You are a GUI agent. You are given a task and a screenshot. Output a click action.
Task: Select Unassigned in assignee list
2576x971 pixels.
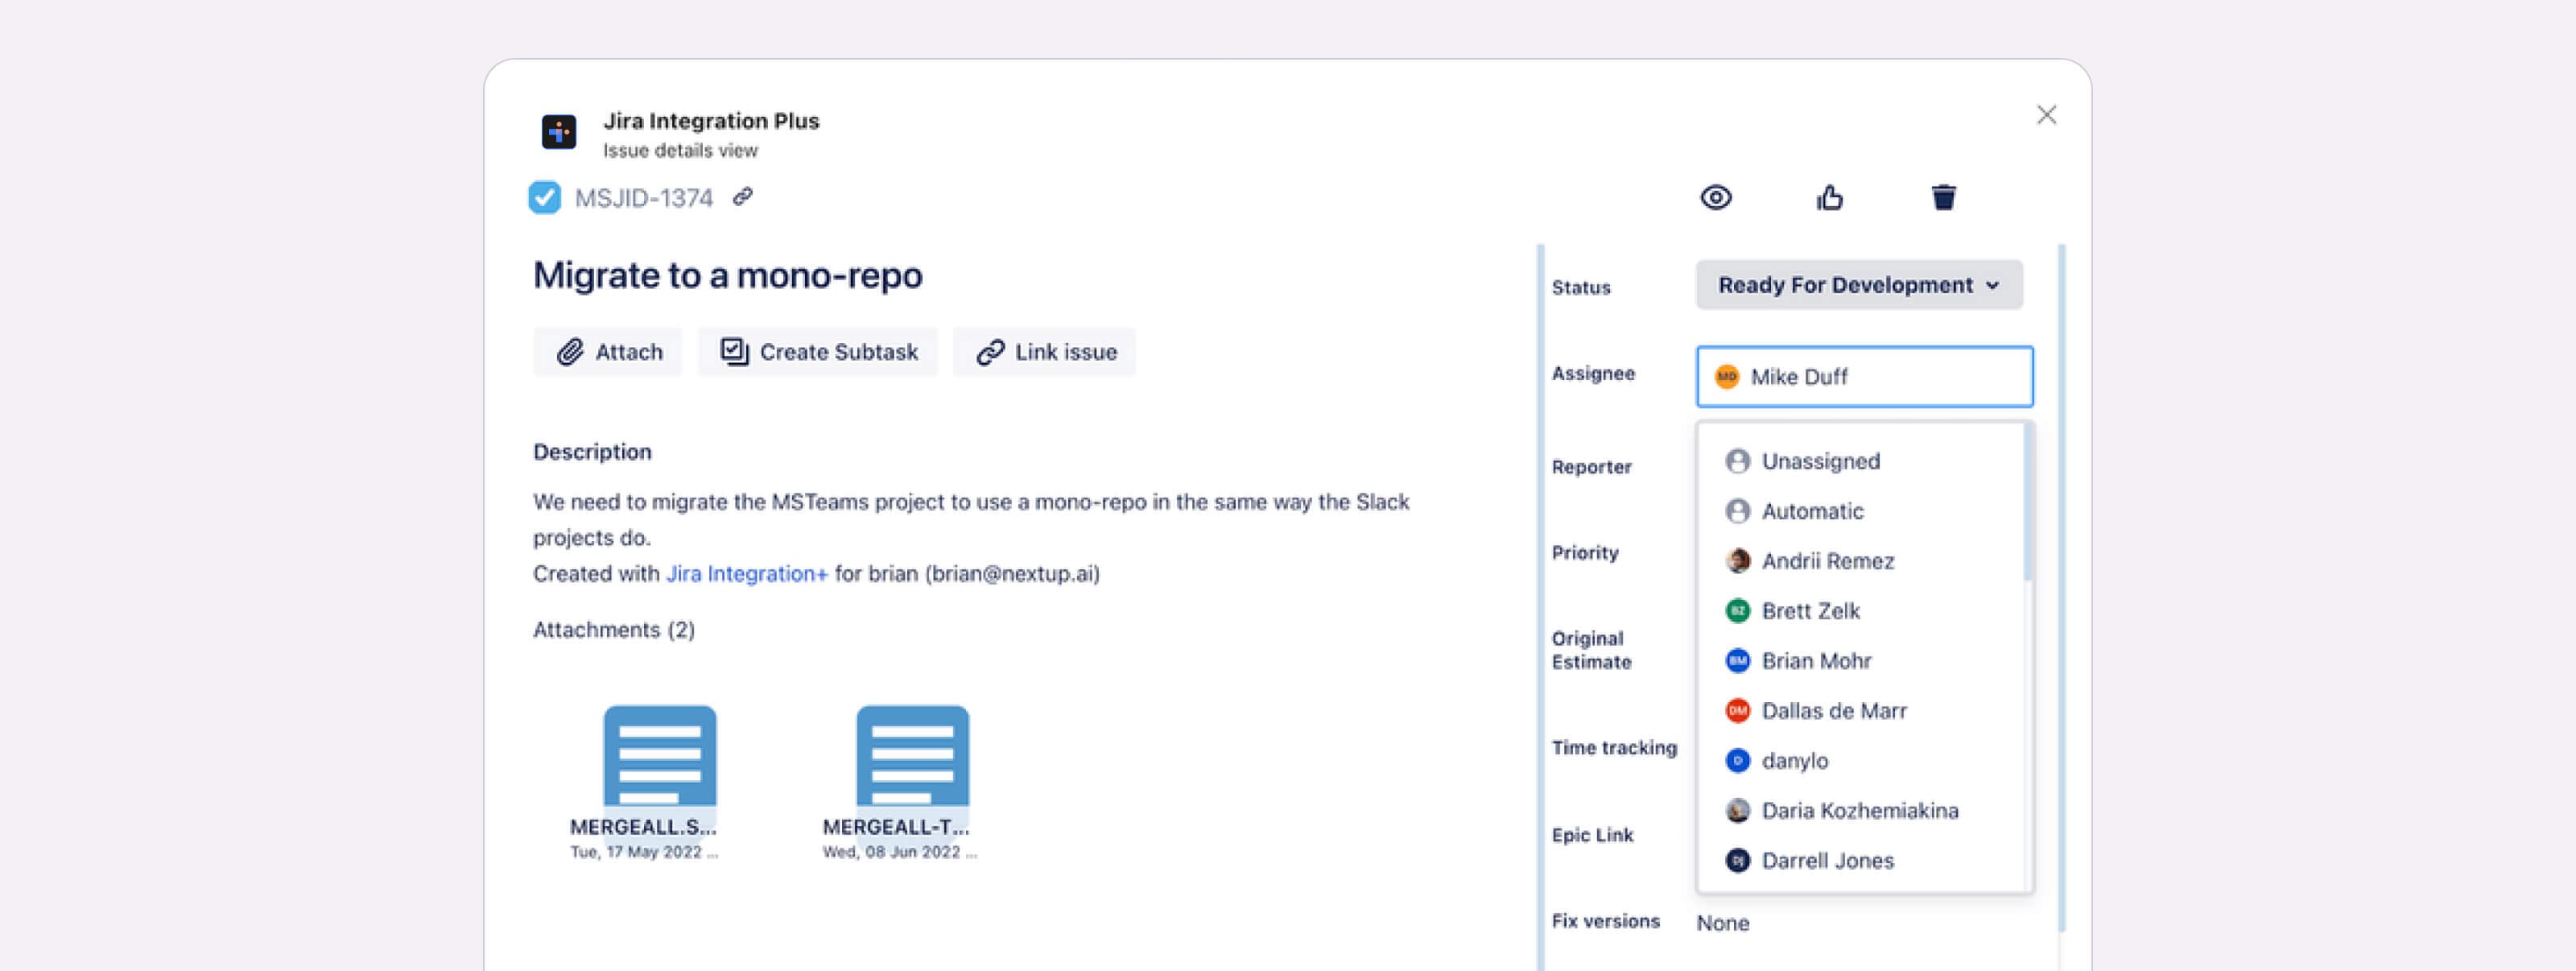point(1860,461)
